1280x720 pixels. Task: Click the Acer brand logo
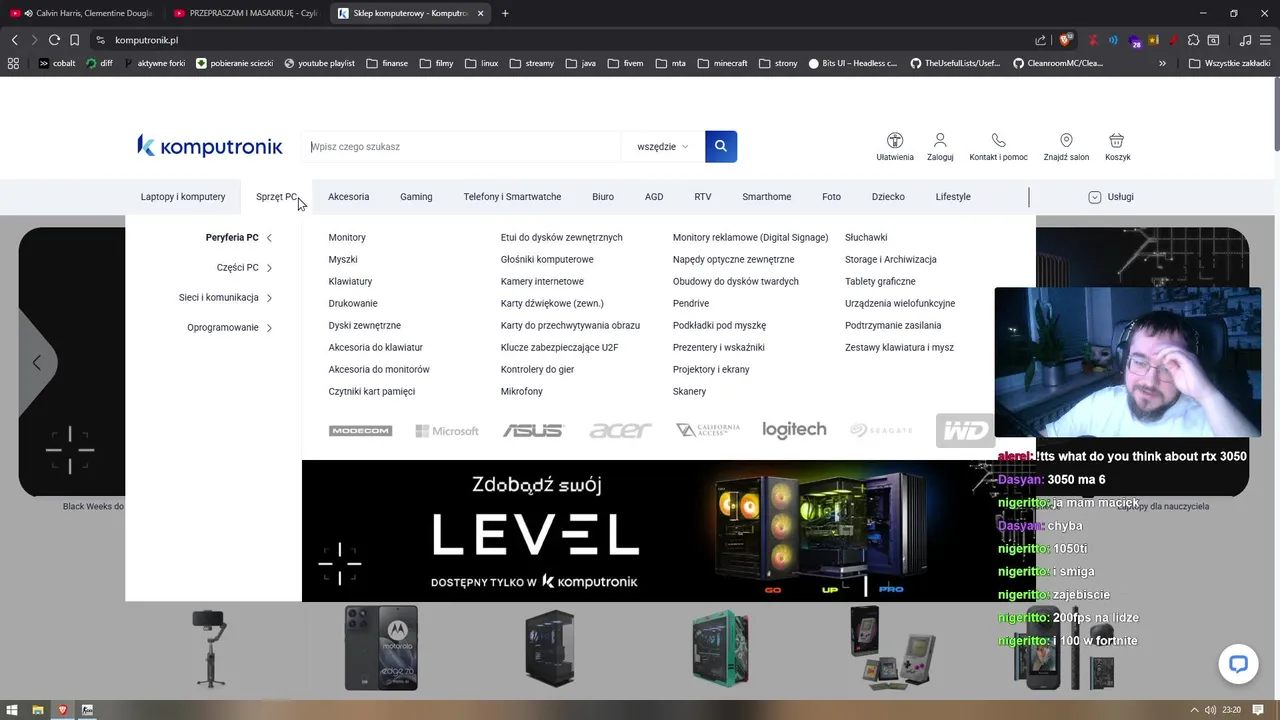(x=620, y=430)
